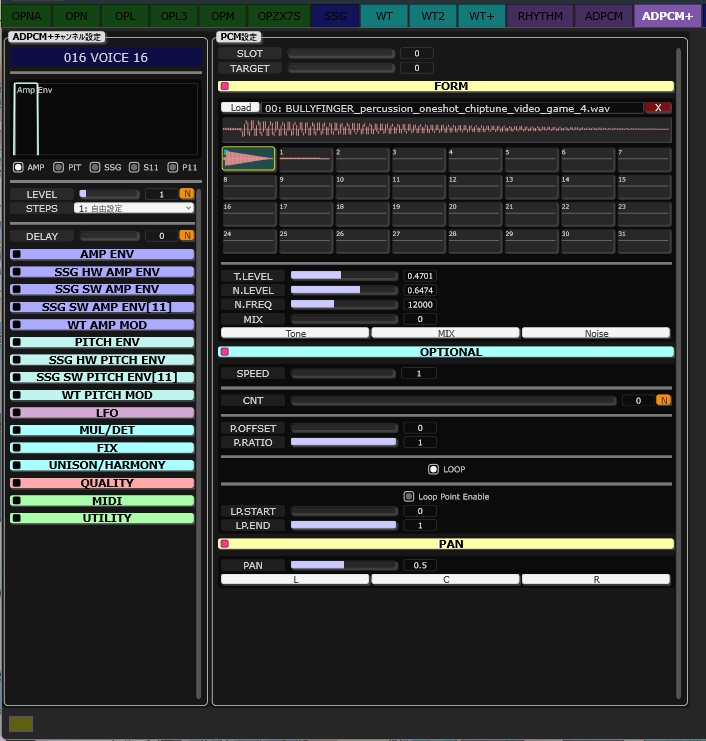Expand the WT PITCH MOD section
This screenshot has width=706, height=741.
[x=102, y=395]
